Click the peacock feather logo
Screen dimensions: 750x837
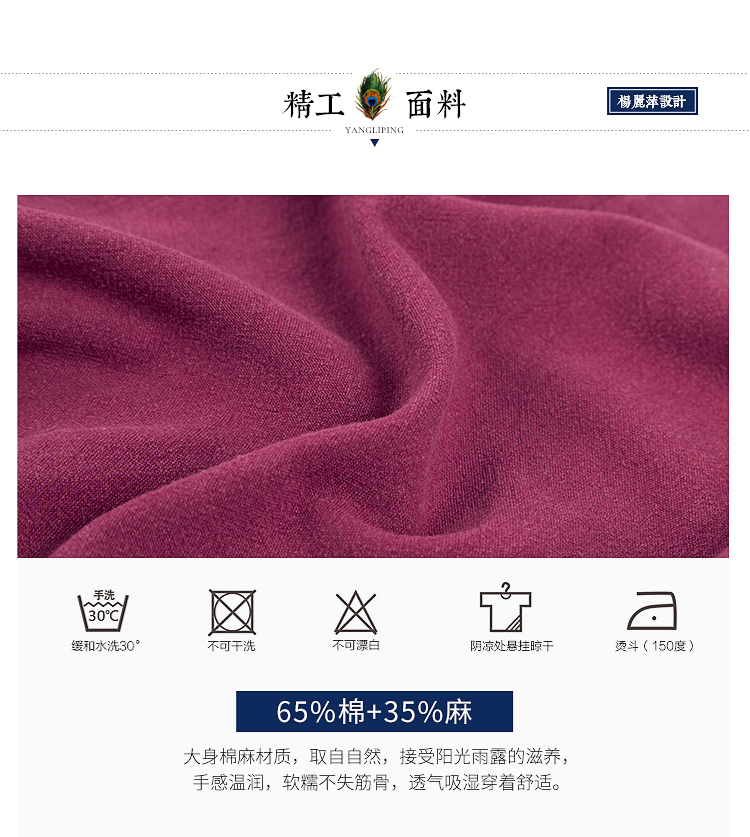[373, 95]
